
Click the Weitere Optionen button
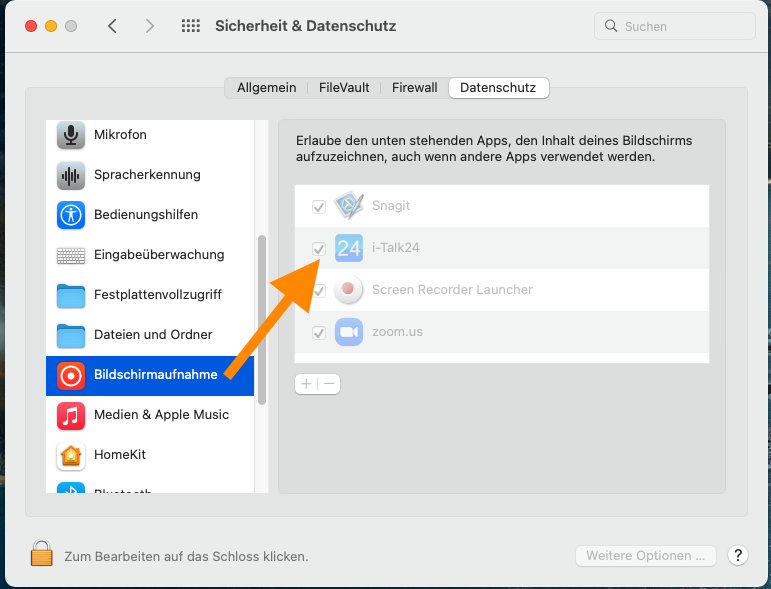point(646,556)
